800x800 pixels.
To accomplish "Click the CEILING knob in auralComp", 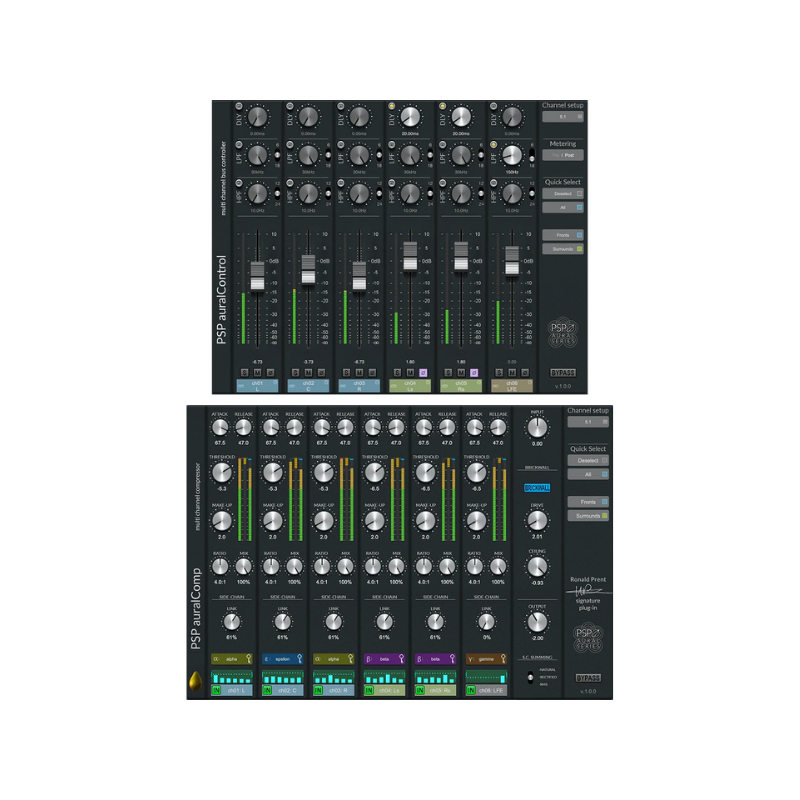I will (x=537, y=566).
